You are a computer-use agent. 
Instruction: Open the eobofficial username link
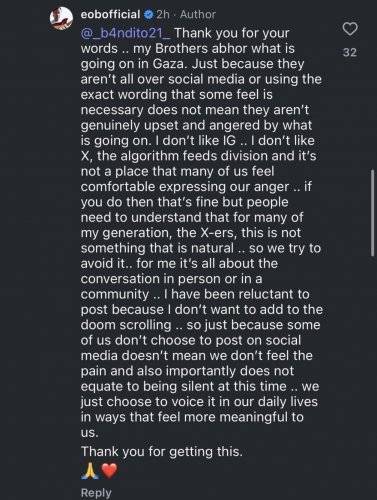[x=110, y=14]
